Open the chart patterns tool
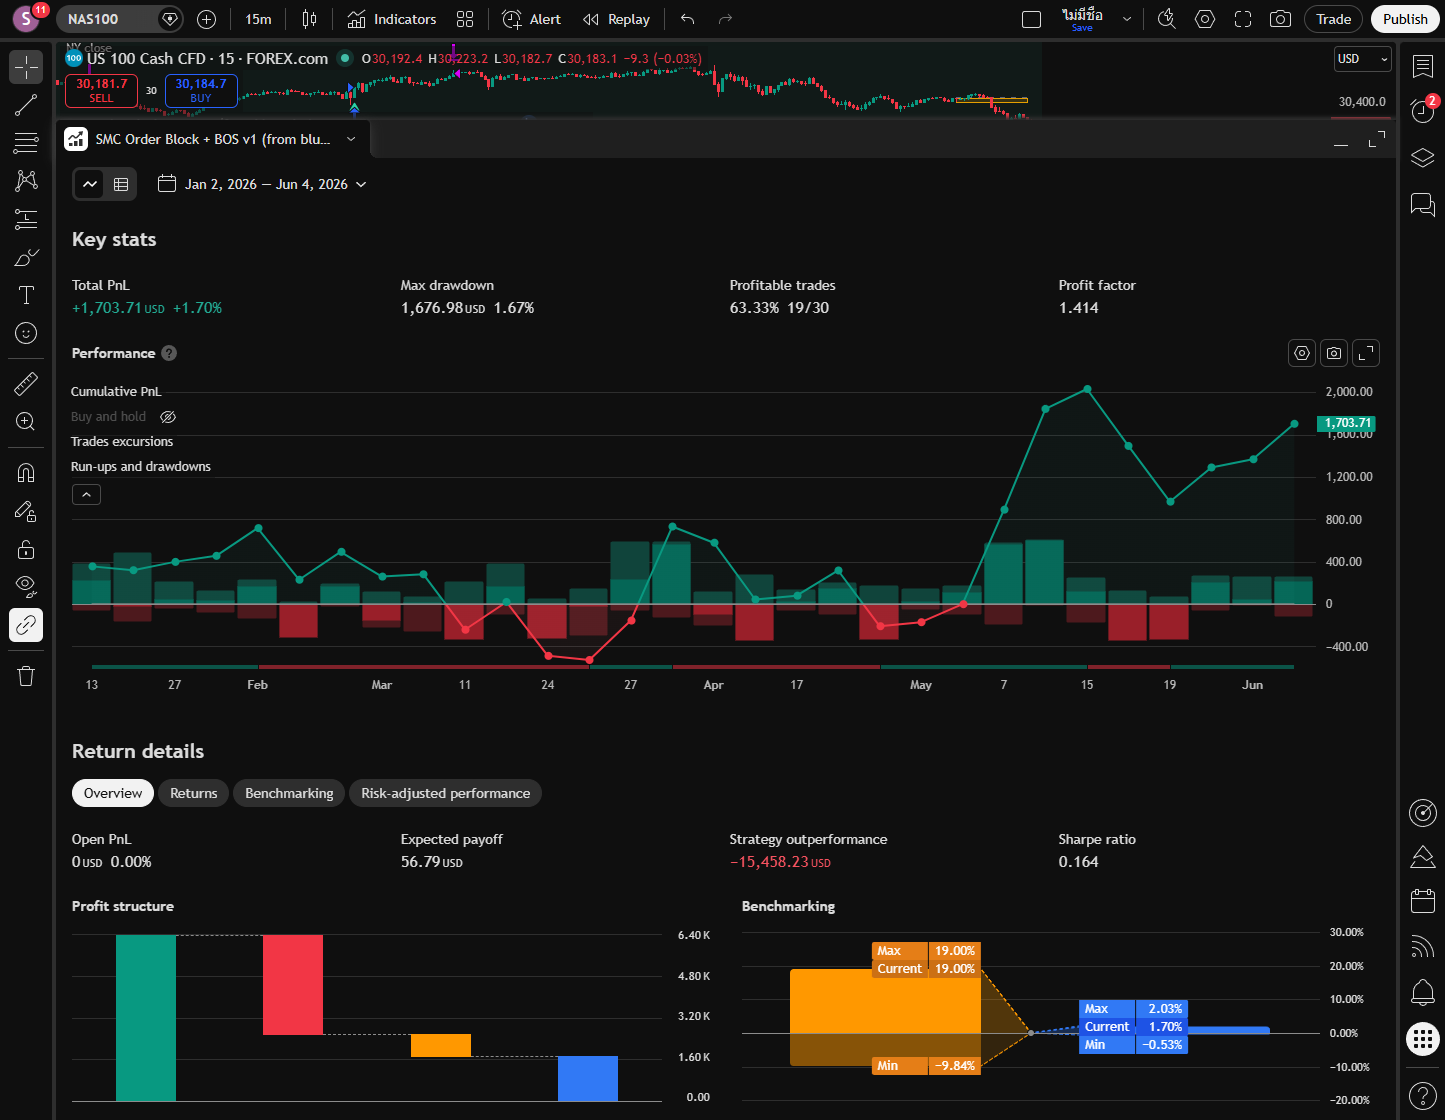 [x=26, y=181]
